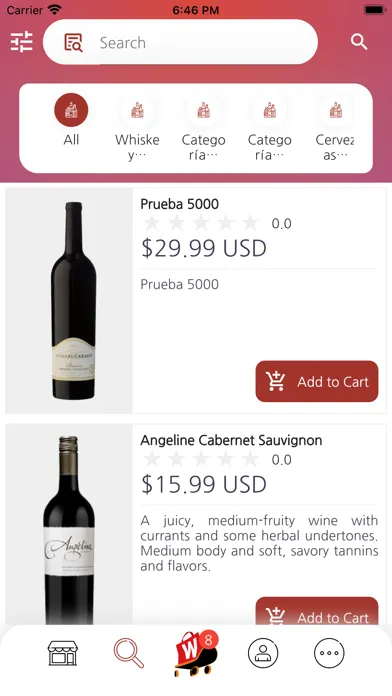Screen dimensions: 392x696
Task: Open the profile icon in bottom bar
Action: [x=263, y=653]
